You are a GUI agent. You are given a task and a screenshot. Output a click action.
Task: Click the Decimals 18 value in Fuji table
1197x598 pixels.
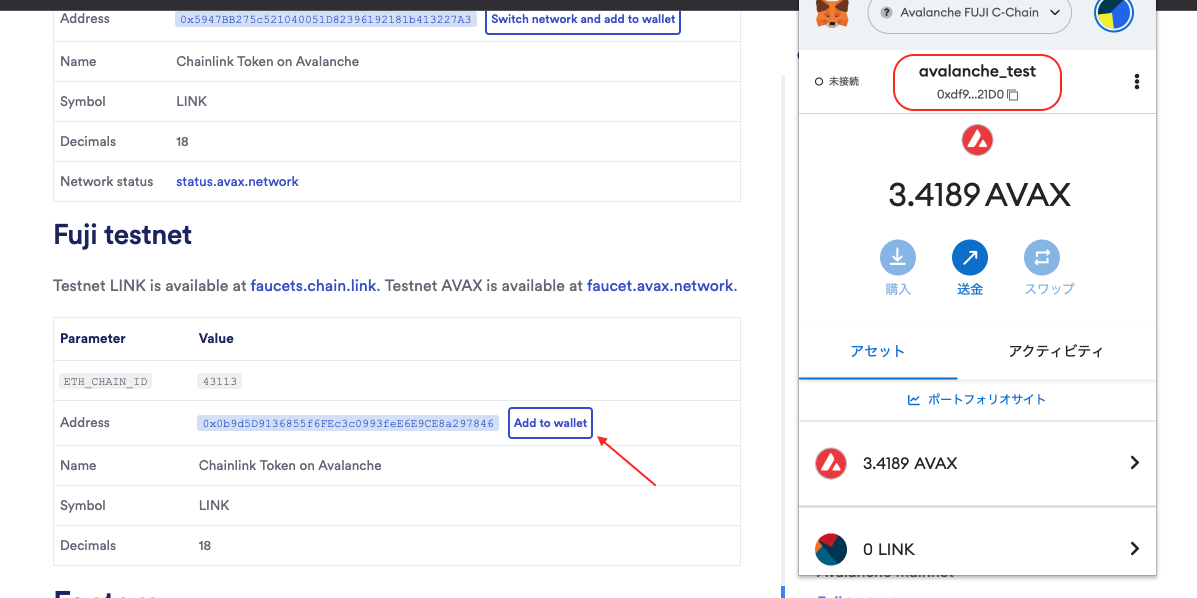pos(205,545)
